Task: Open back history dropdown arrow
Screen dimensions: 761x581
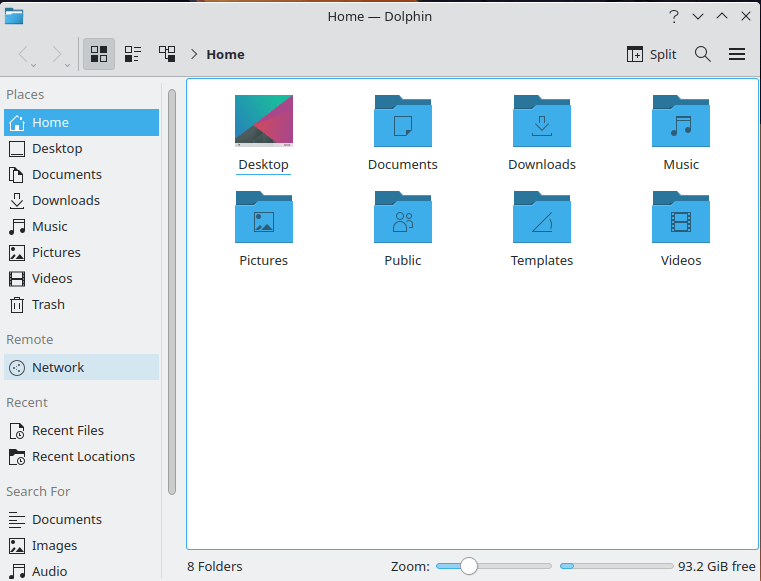Action: pyautogui.click(x=33, y=65)
